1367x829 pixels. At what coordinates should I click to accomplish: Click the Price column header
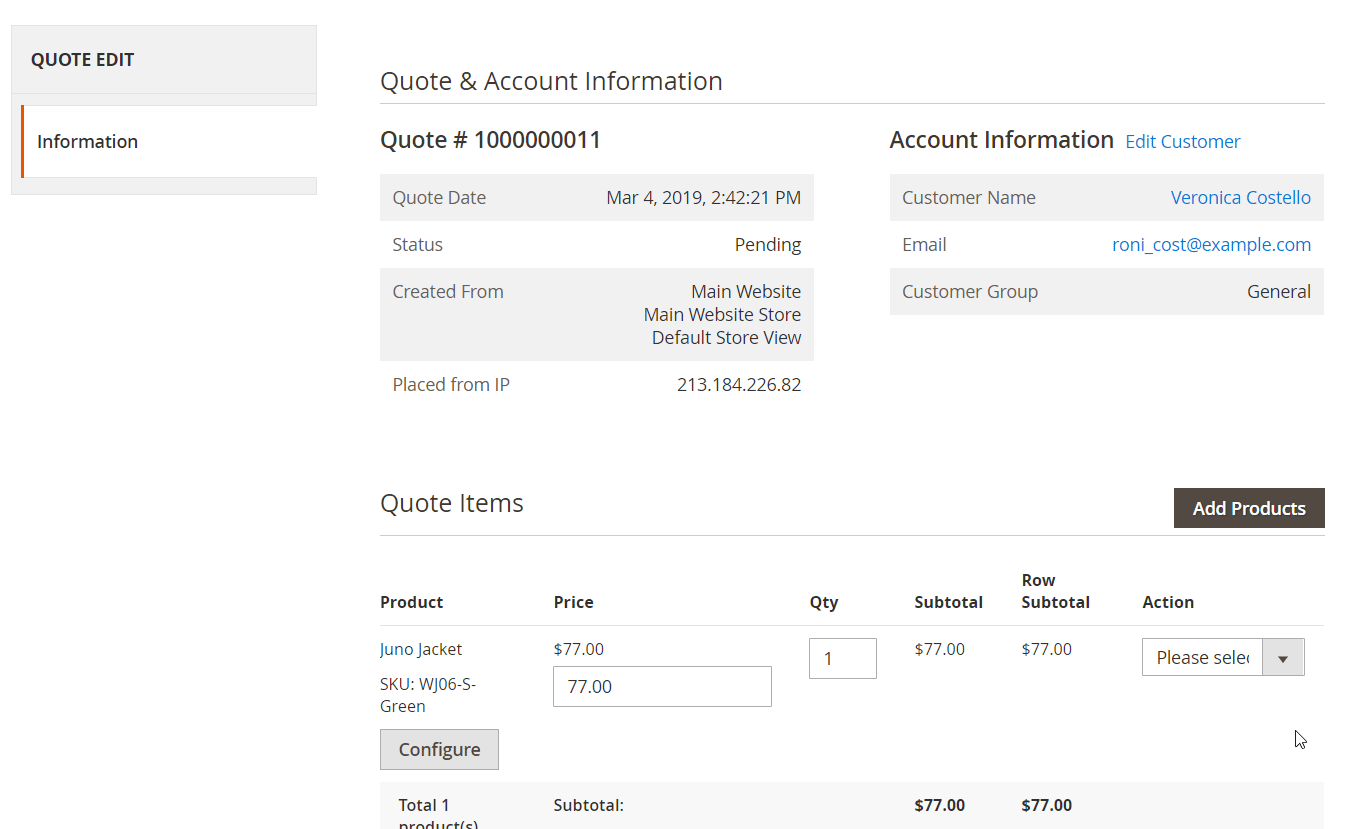[x=573, y=602]
